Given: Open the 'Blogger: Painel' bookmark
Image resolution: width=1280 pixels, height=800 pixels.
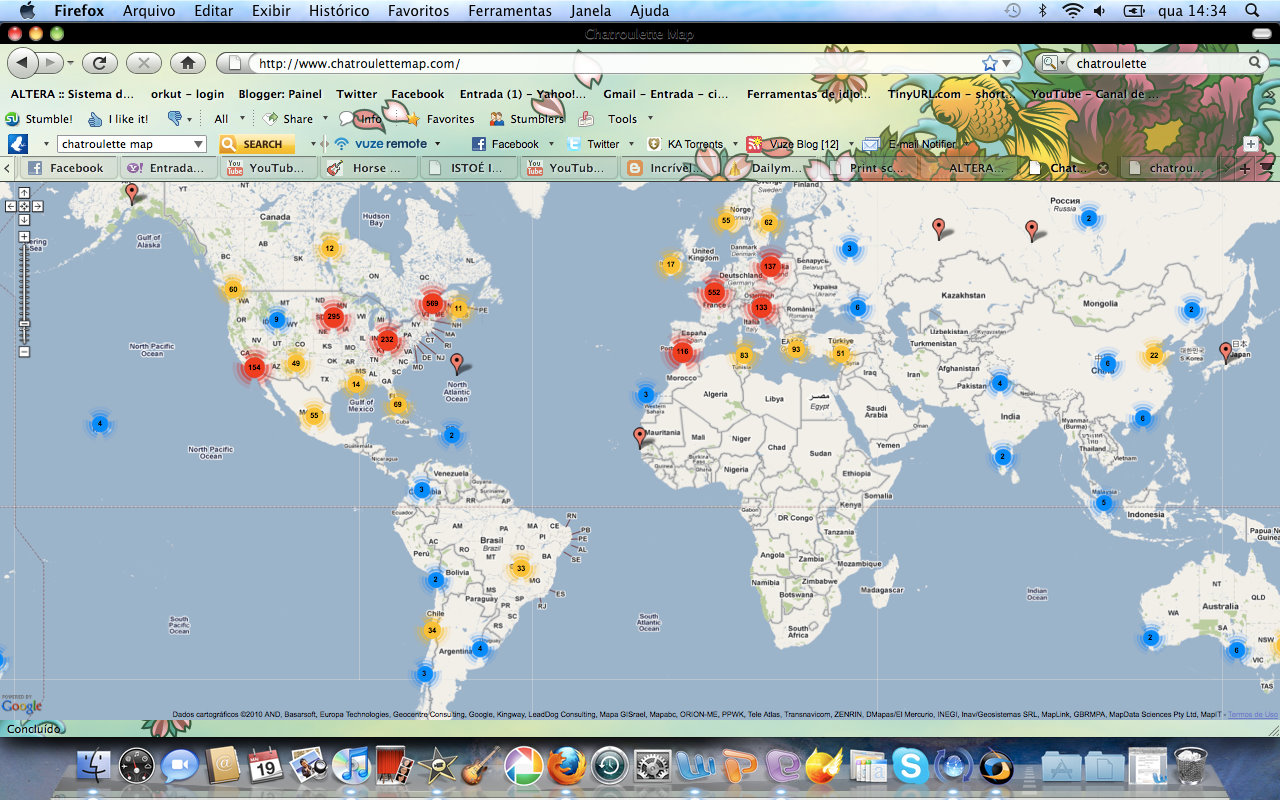Looking at the screenshot, I should click(280, 94).
